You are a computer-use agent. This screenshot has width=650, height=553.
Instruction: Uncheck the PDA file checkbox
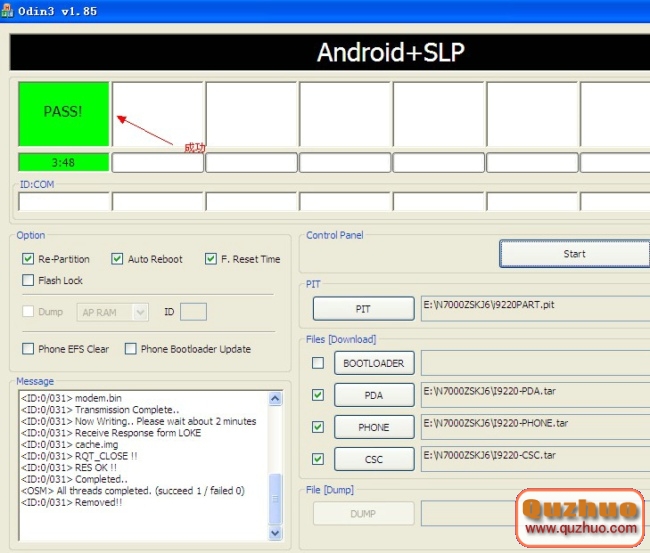[318, 395]
